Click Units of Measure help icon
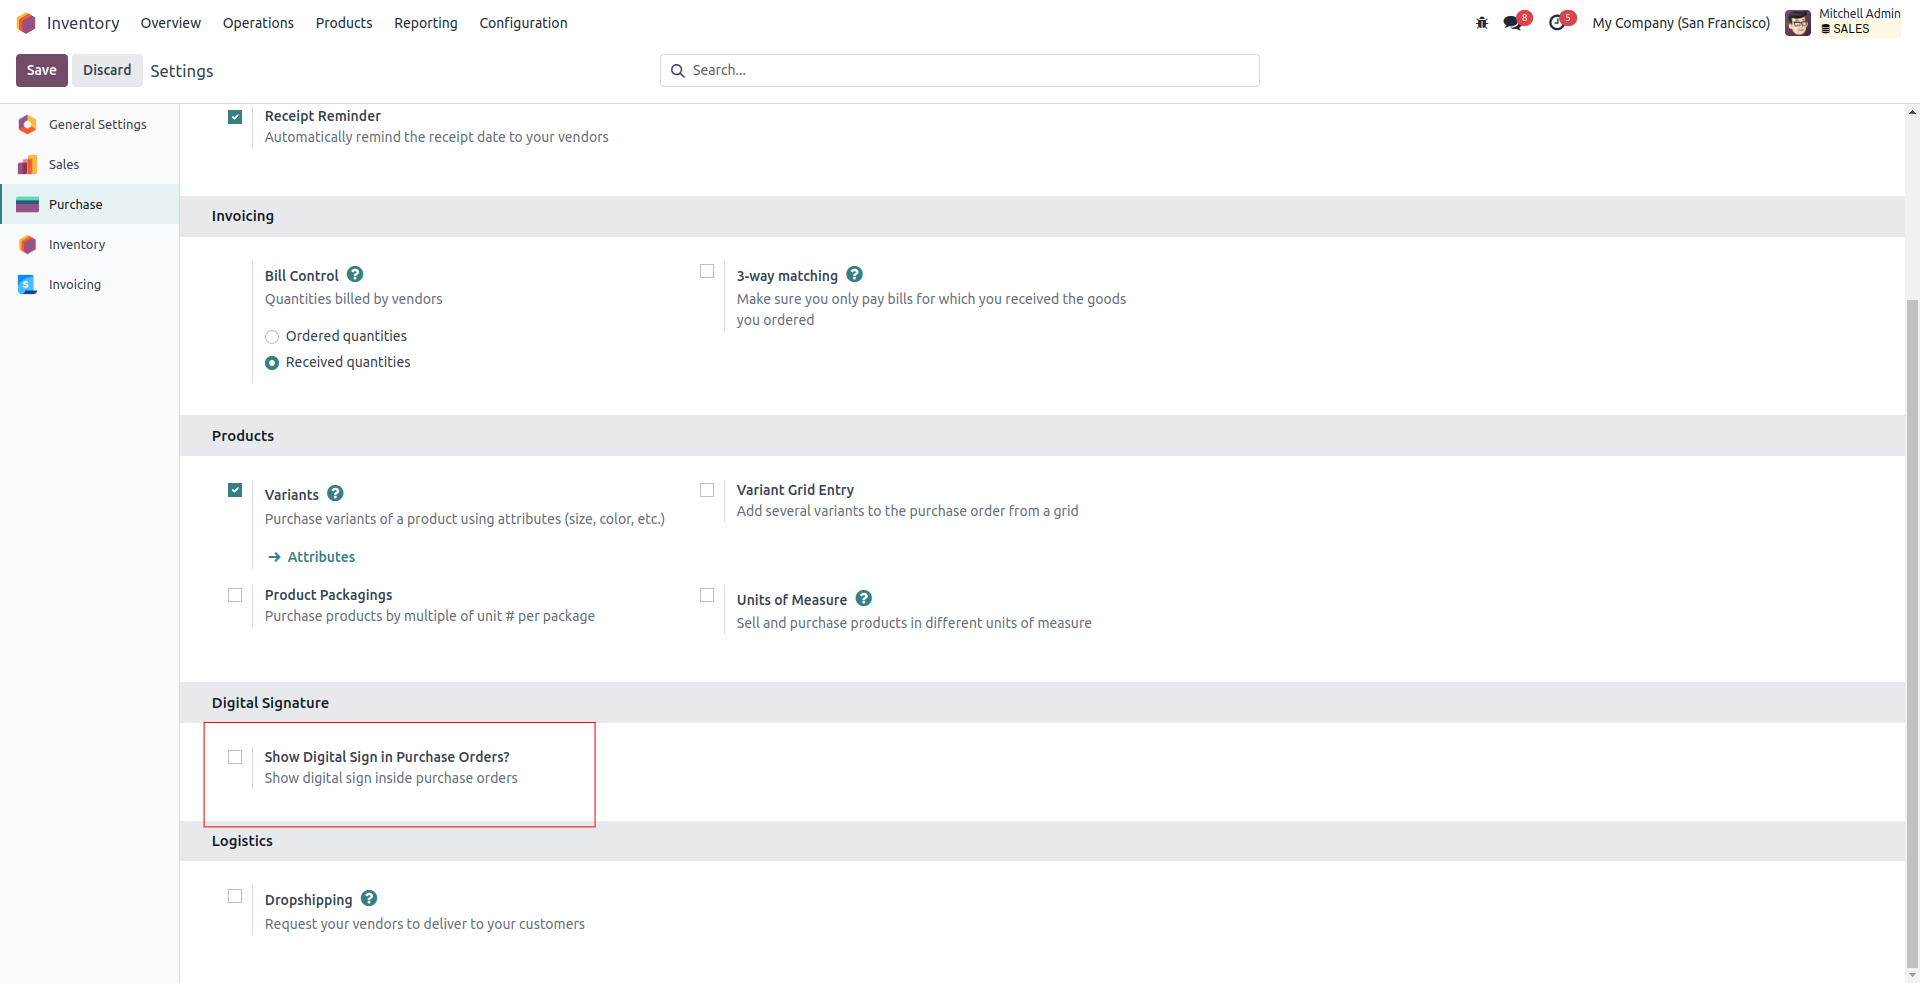 864,599
